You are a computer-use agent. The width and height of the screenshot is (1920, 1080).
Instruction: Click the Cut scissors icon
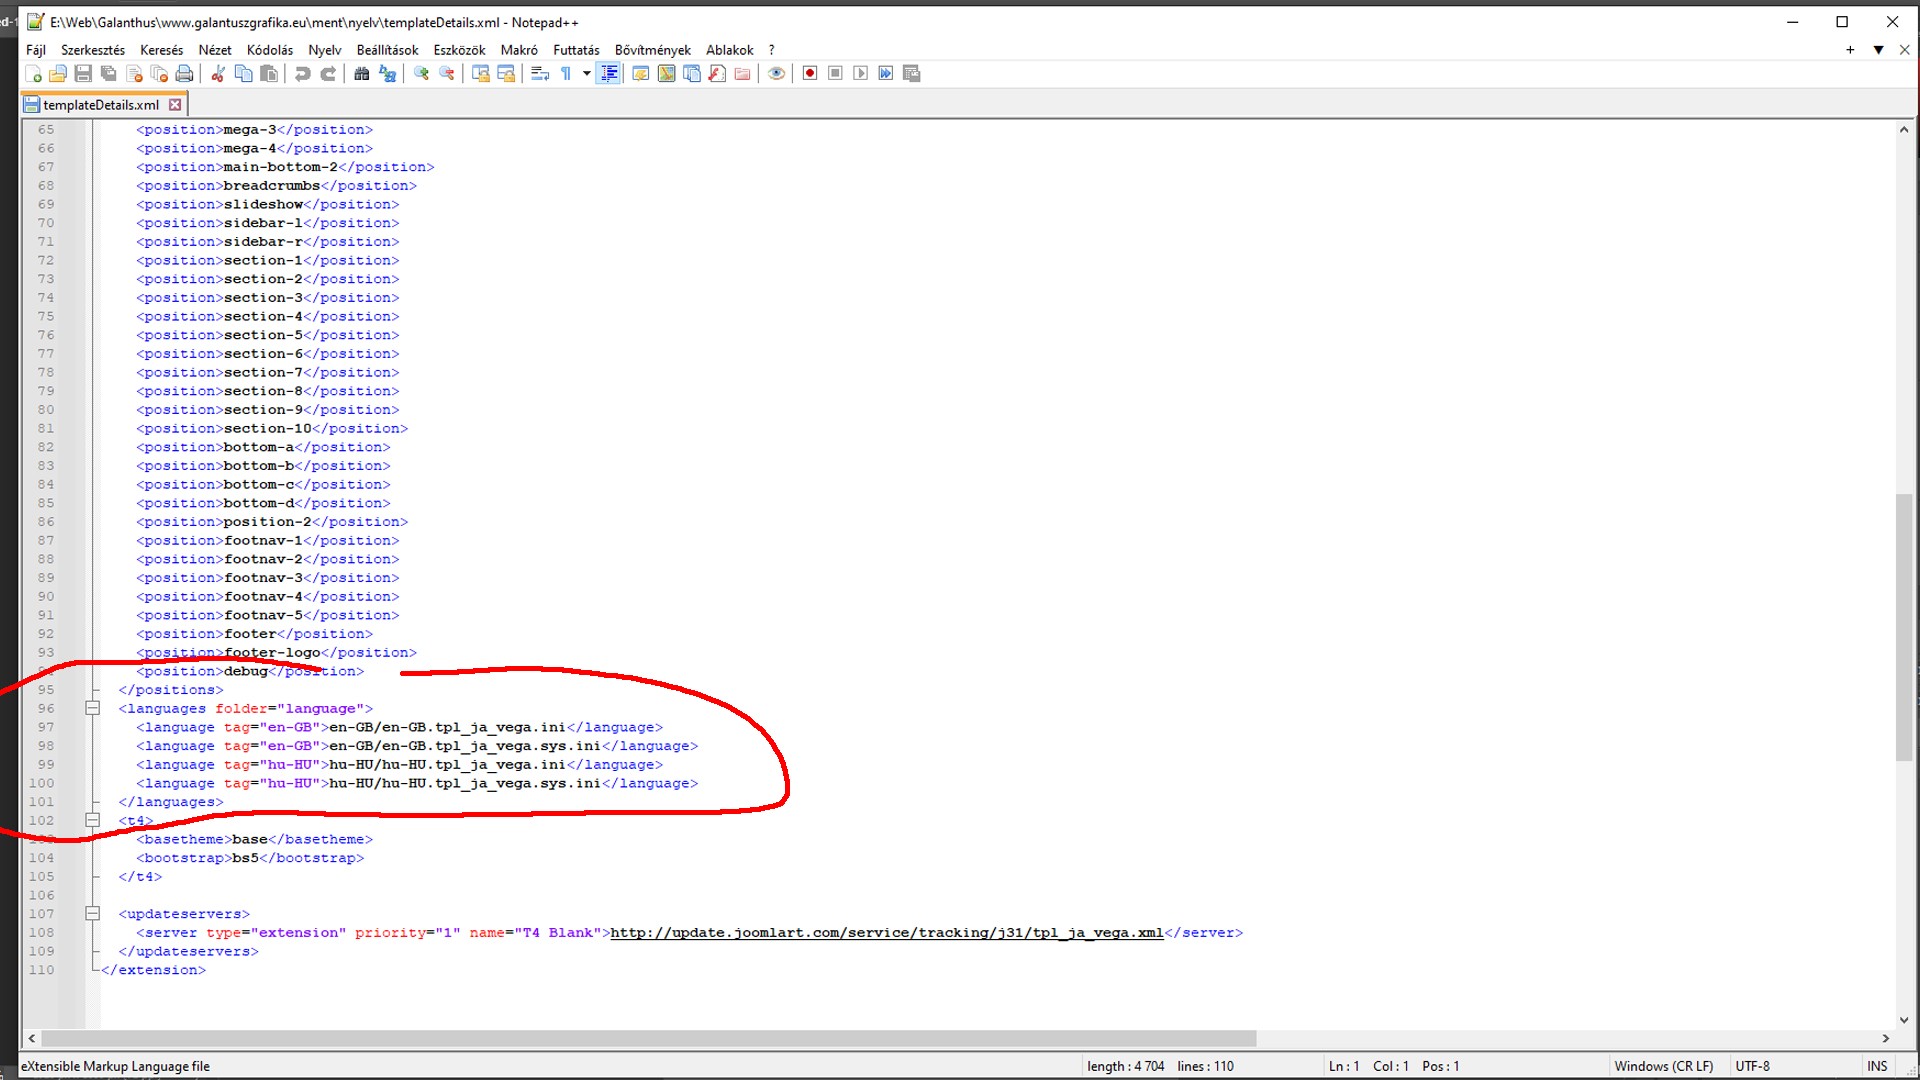coord(217,73)
